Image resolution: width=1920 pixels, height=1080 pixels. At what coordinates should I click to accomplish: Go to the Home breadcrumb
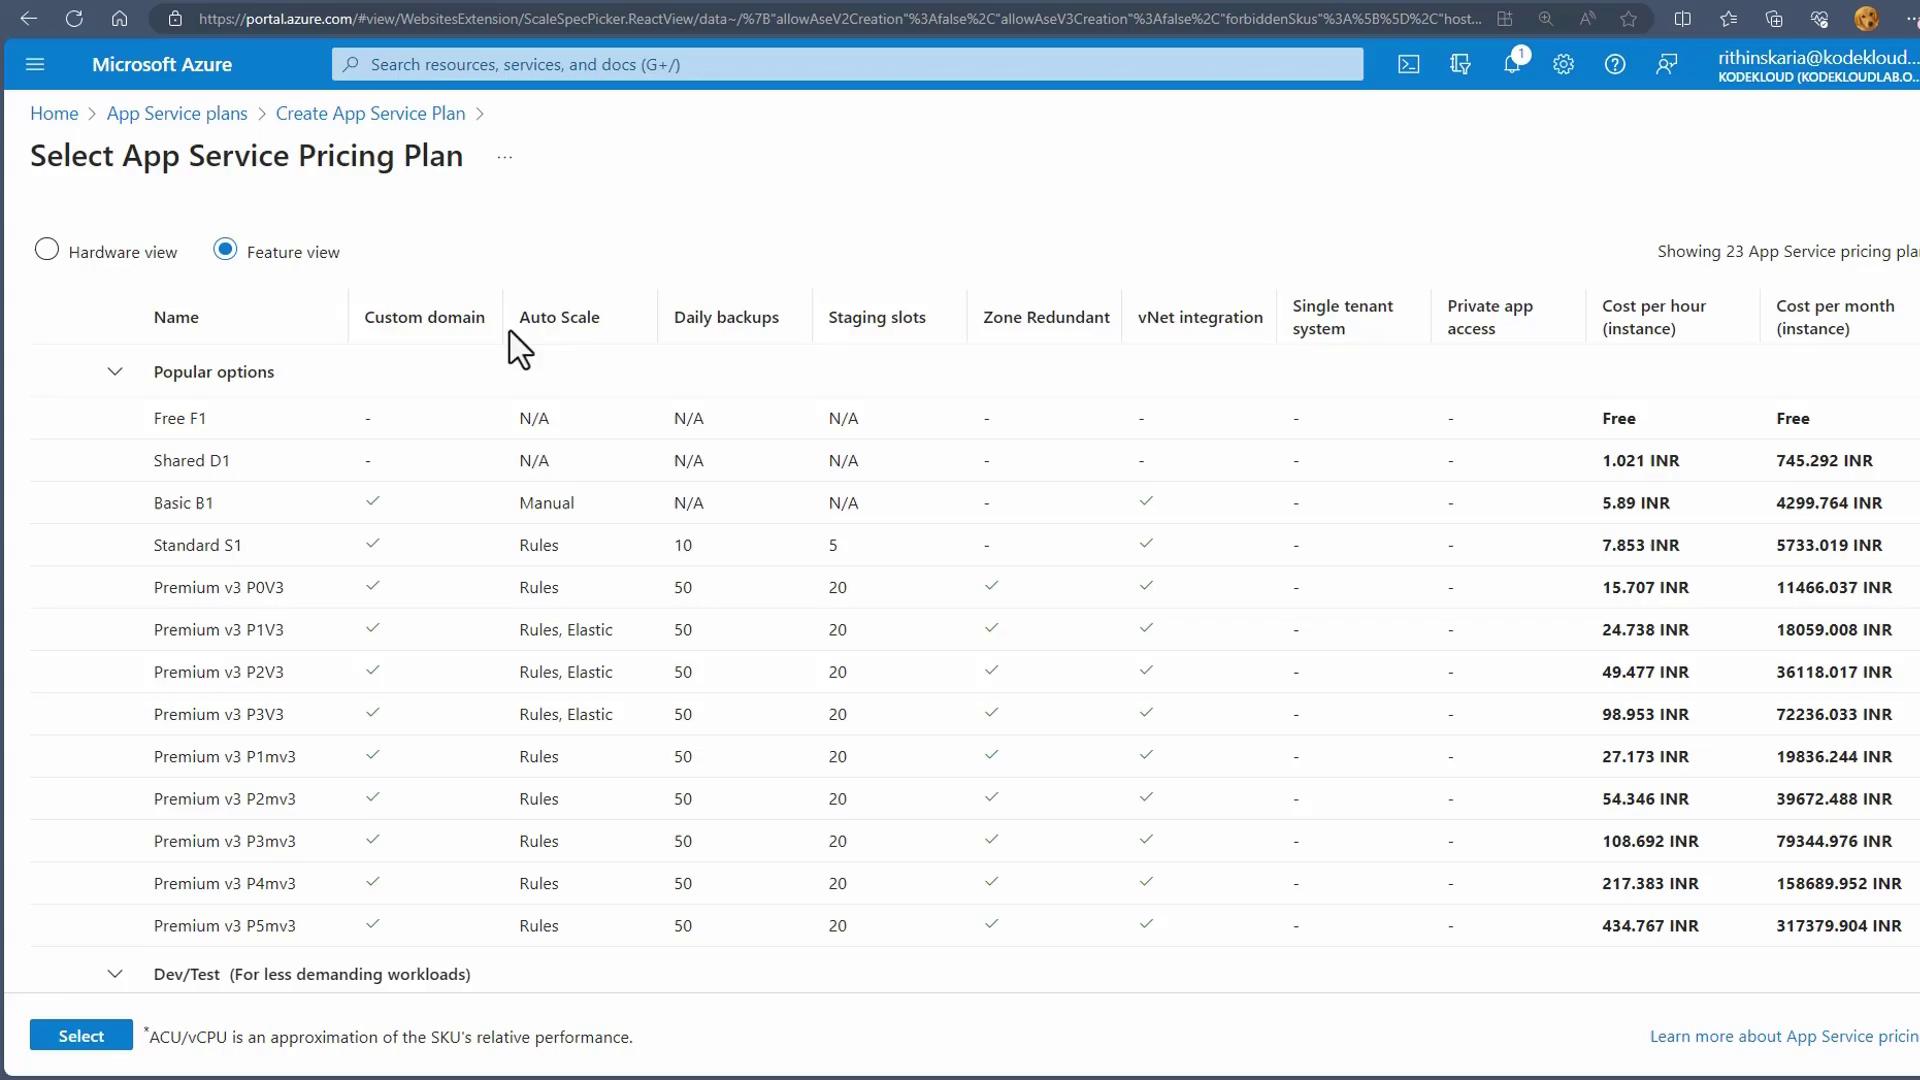[54, 114]
